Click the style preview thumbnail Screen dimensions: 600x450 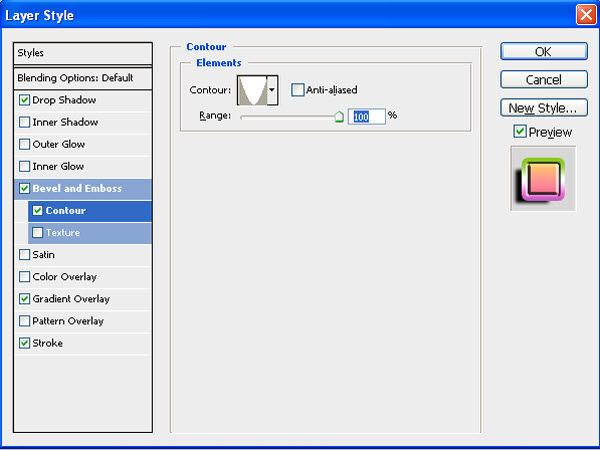543,177
